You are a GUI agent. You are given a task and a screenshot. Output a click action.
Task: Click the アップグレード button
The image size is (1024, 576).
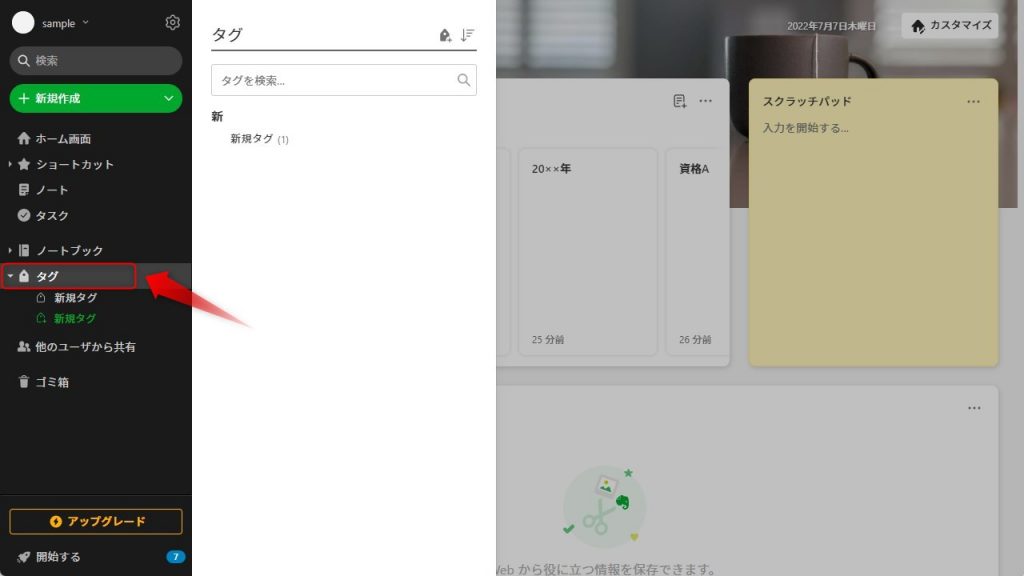pyautogui.click(x=95, y=521)
